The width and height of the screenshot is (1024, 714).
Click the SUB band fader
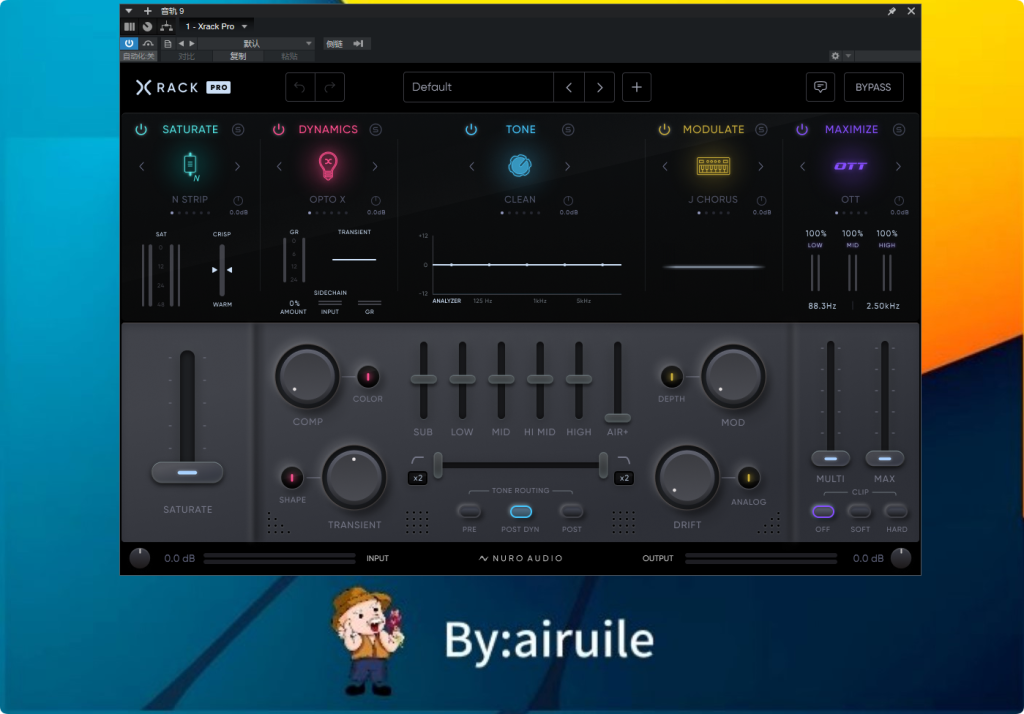[423, 380]
